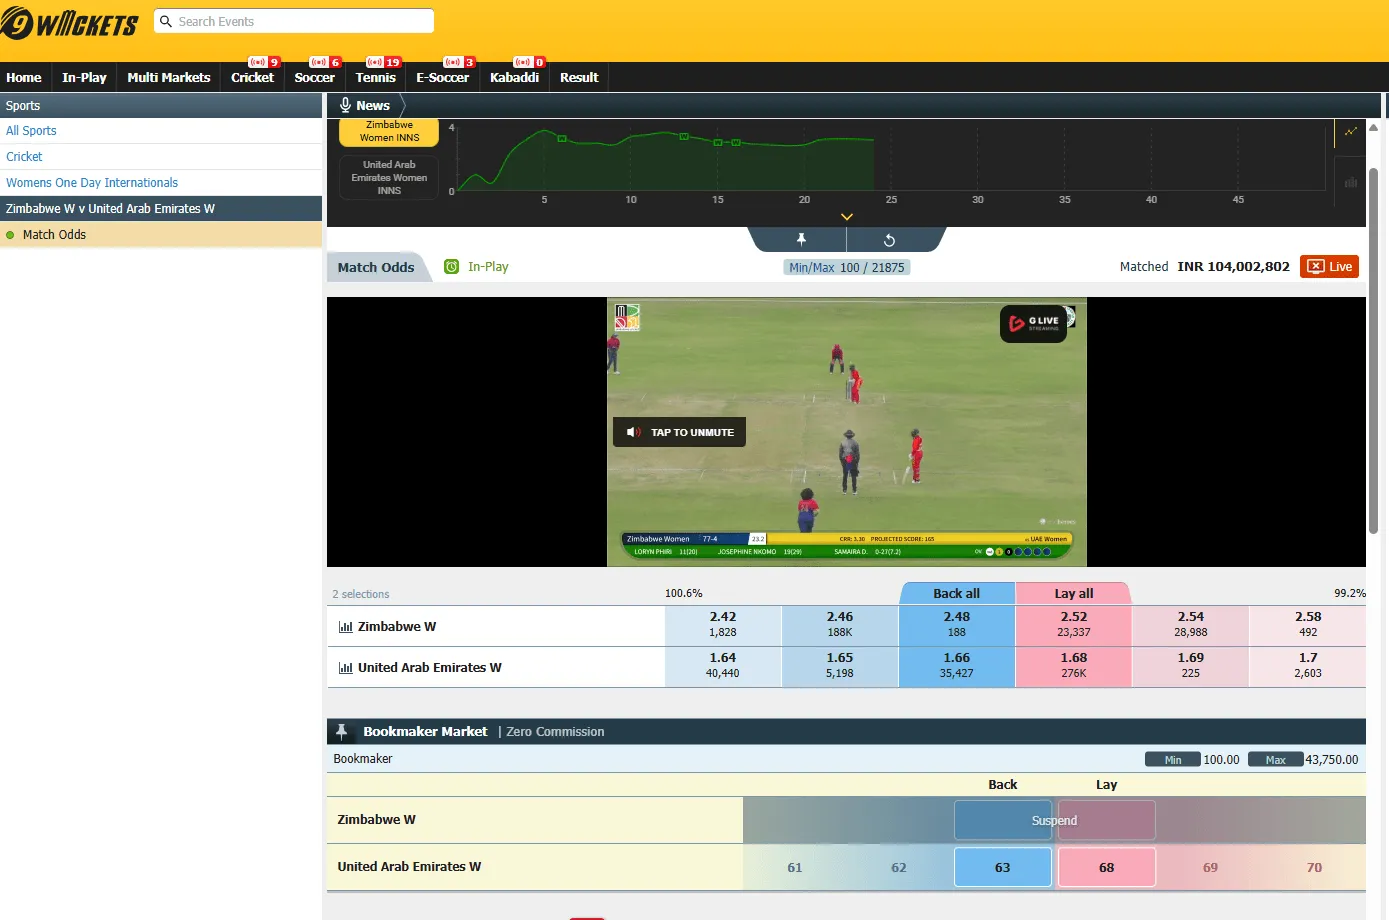Open Womens One Day Internationals link
1389x920 pixels.
(92, 182)
